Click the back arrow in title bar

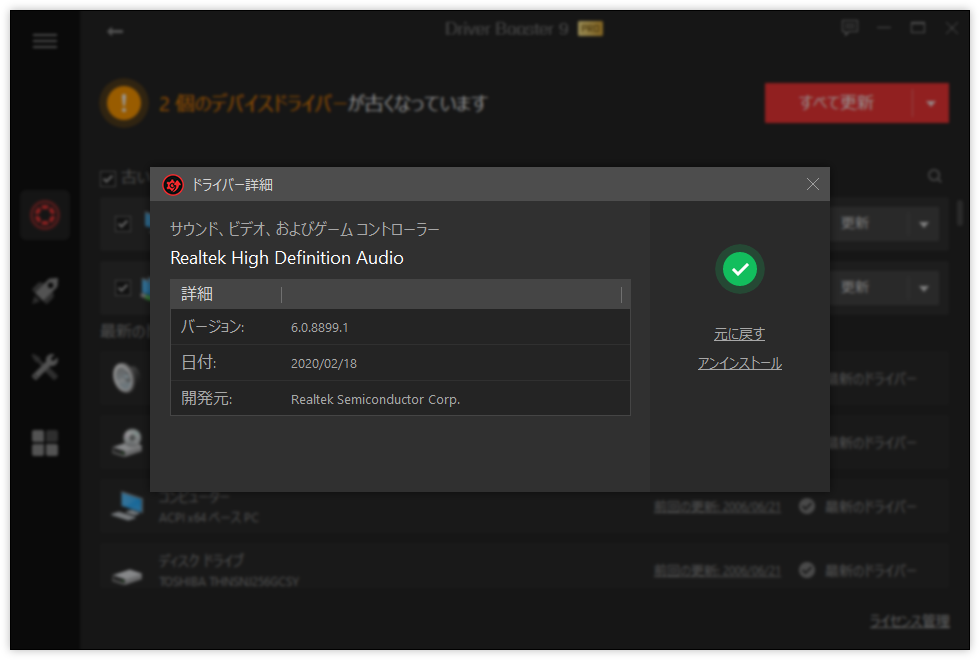[x=115, y=31]
